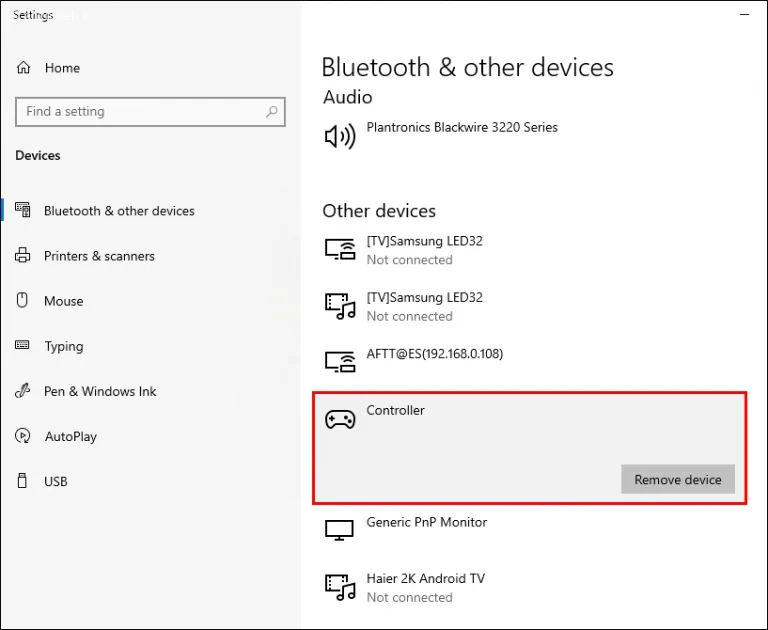This screenshot has height=630, width=768.
Task: Open Bluetooth & other devices section
Action: [119, 211]
